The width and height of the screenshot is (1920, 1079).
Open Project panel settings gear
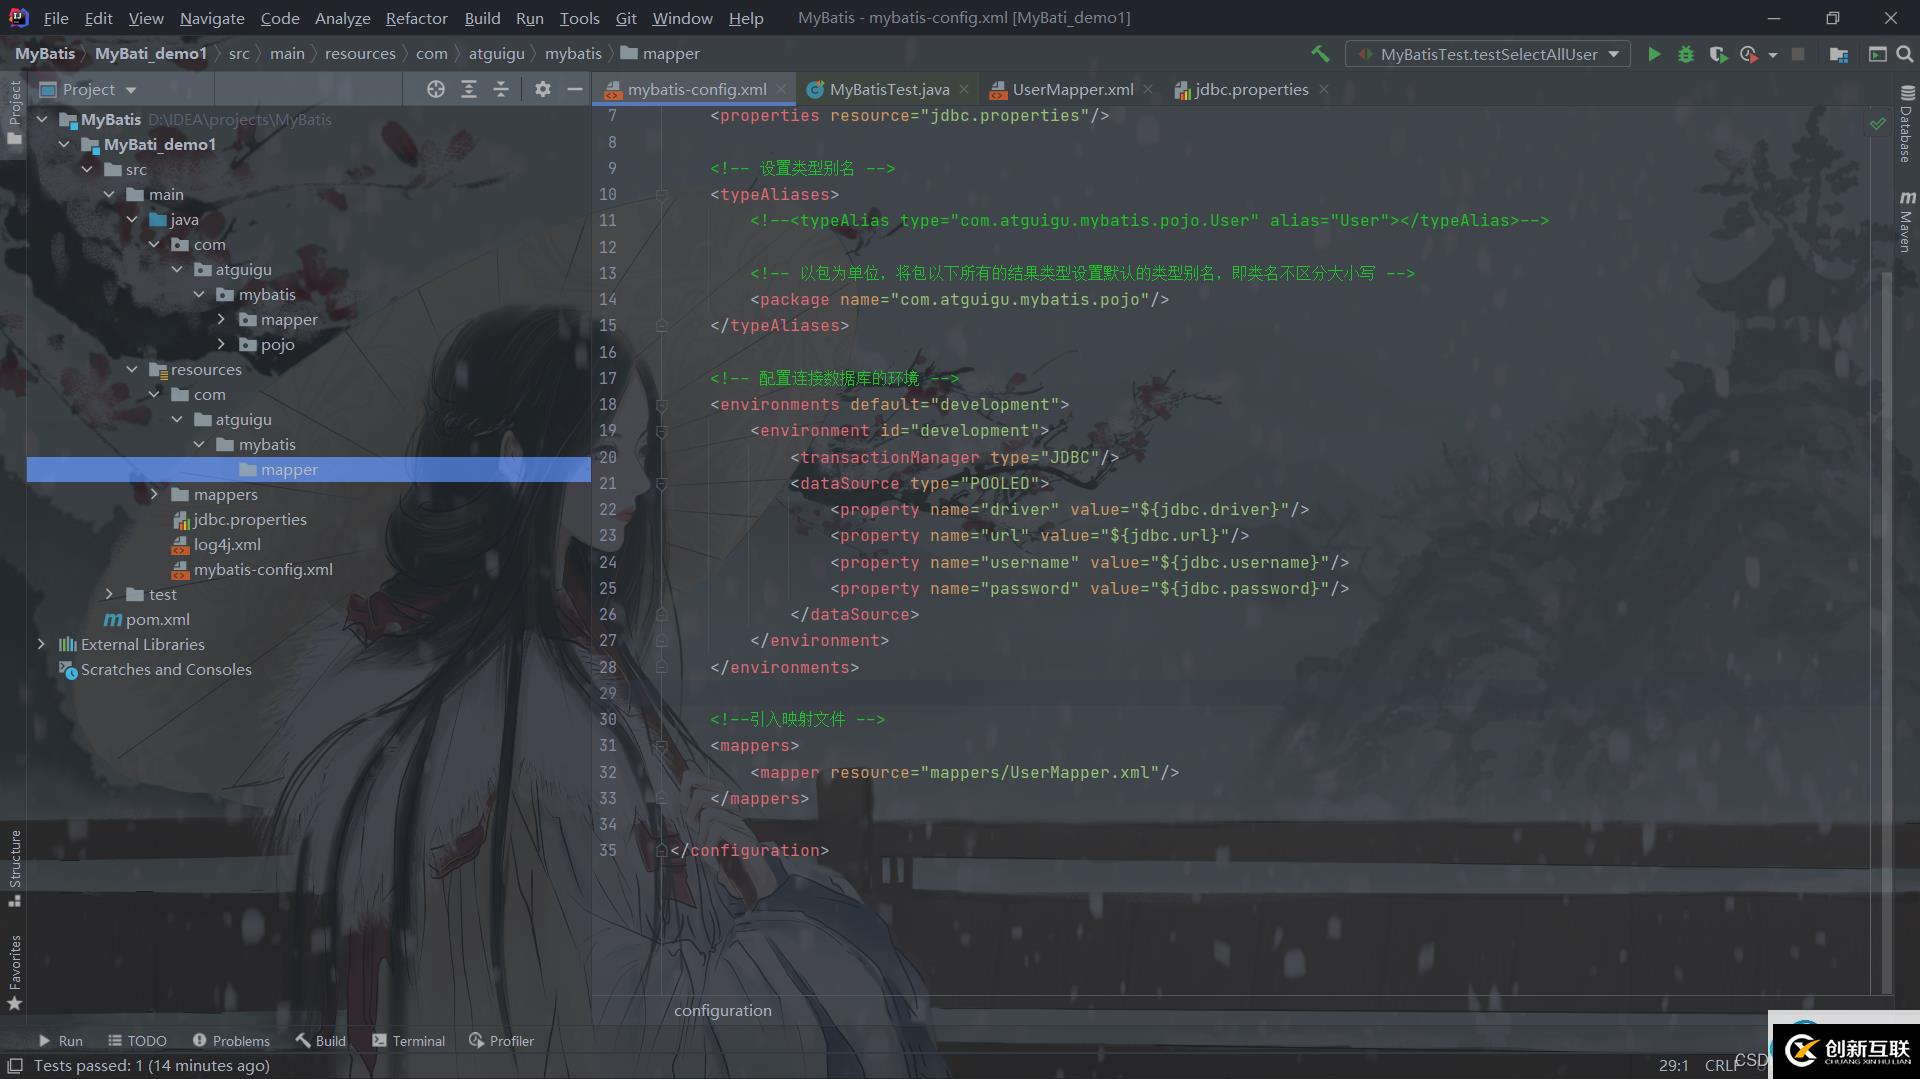[543, 89]
